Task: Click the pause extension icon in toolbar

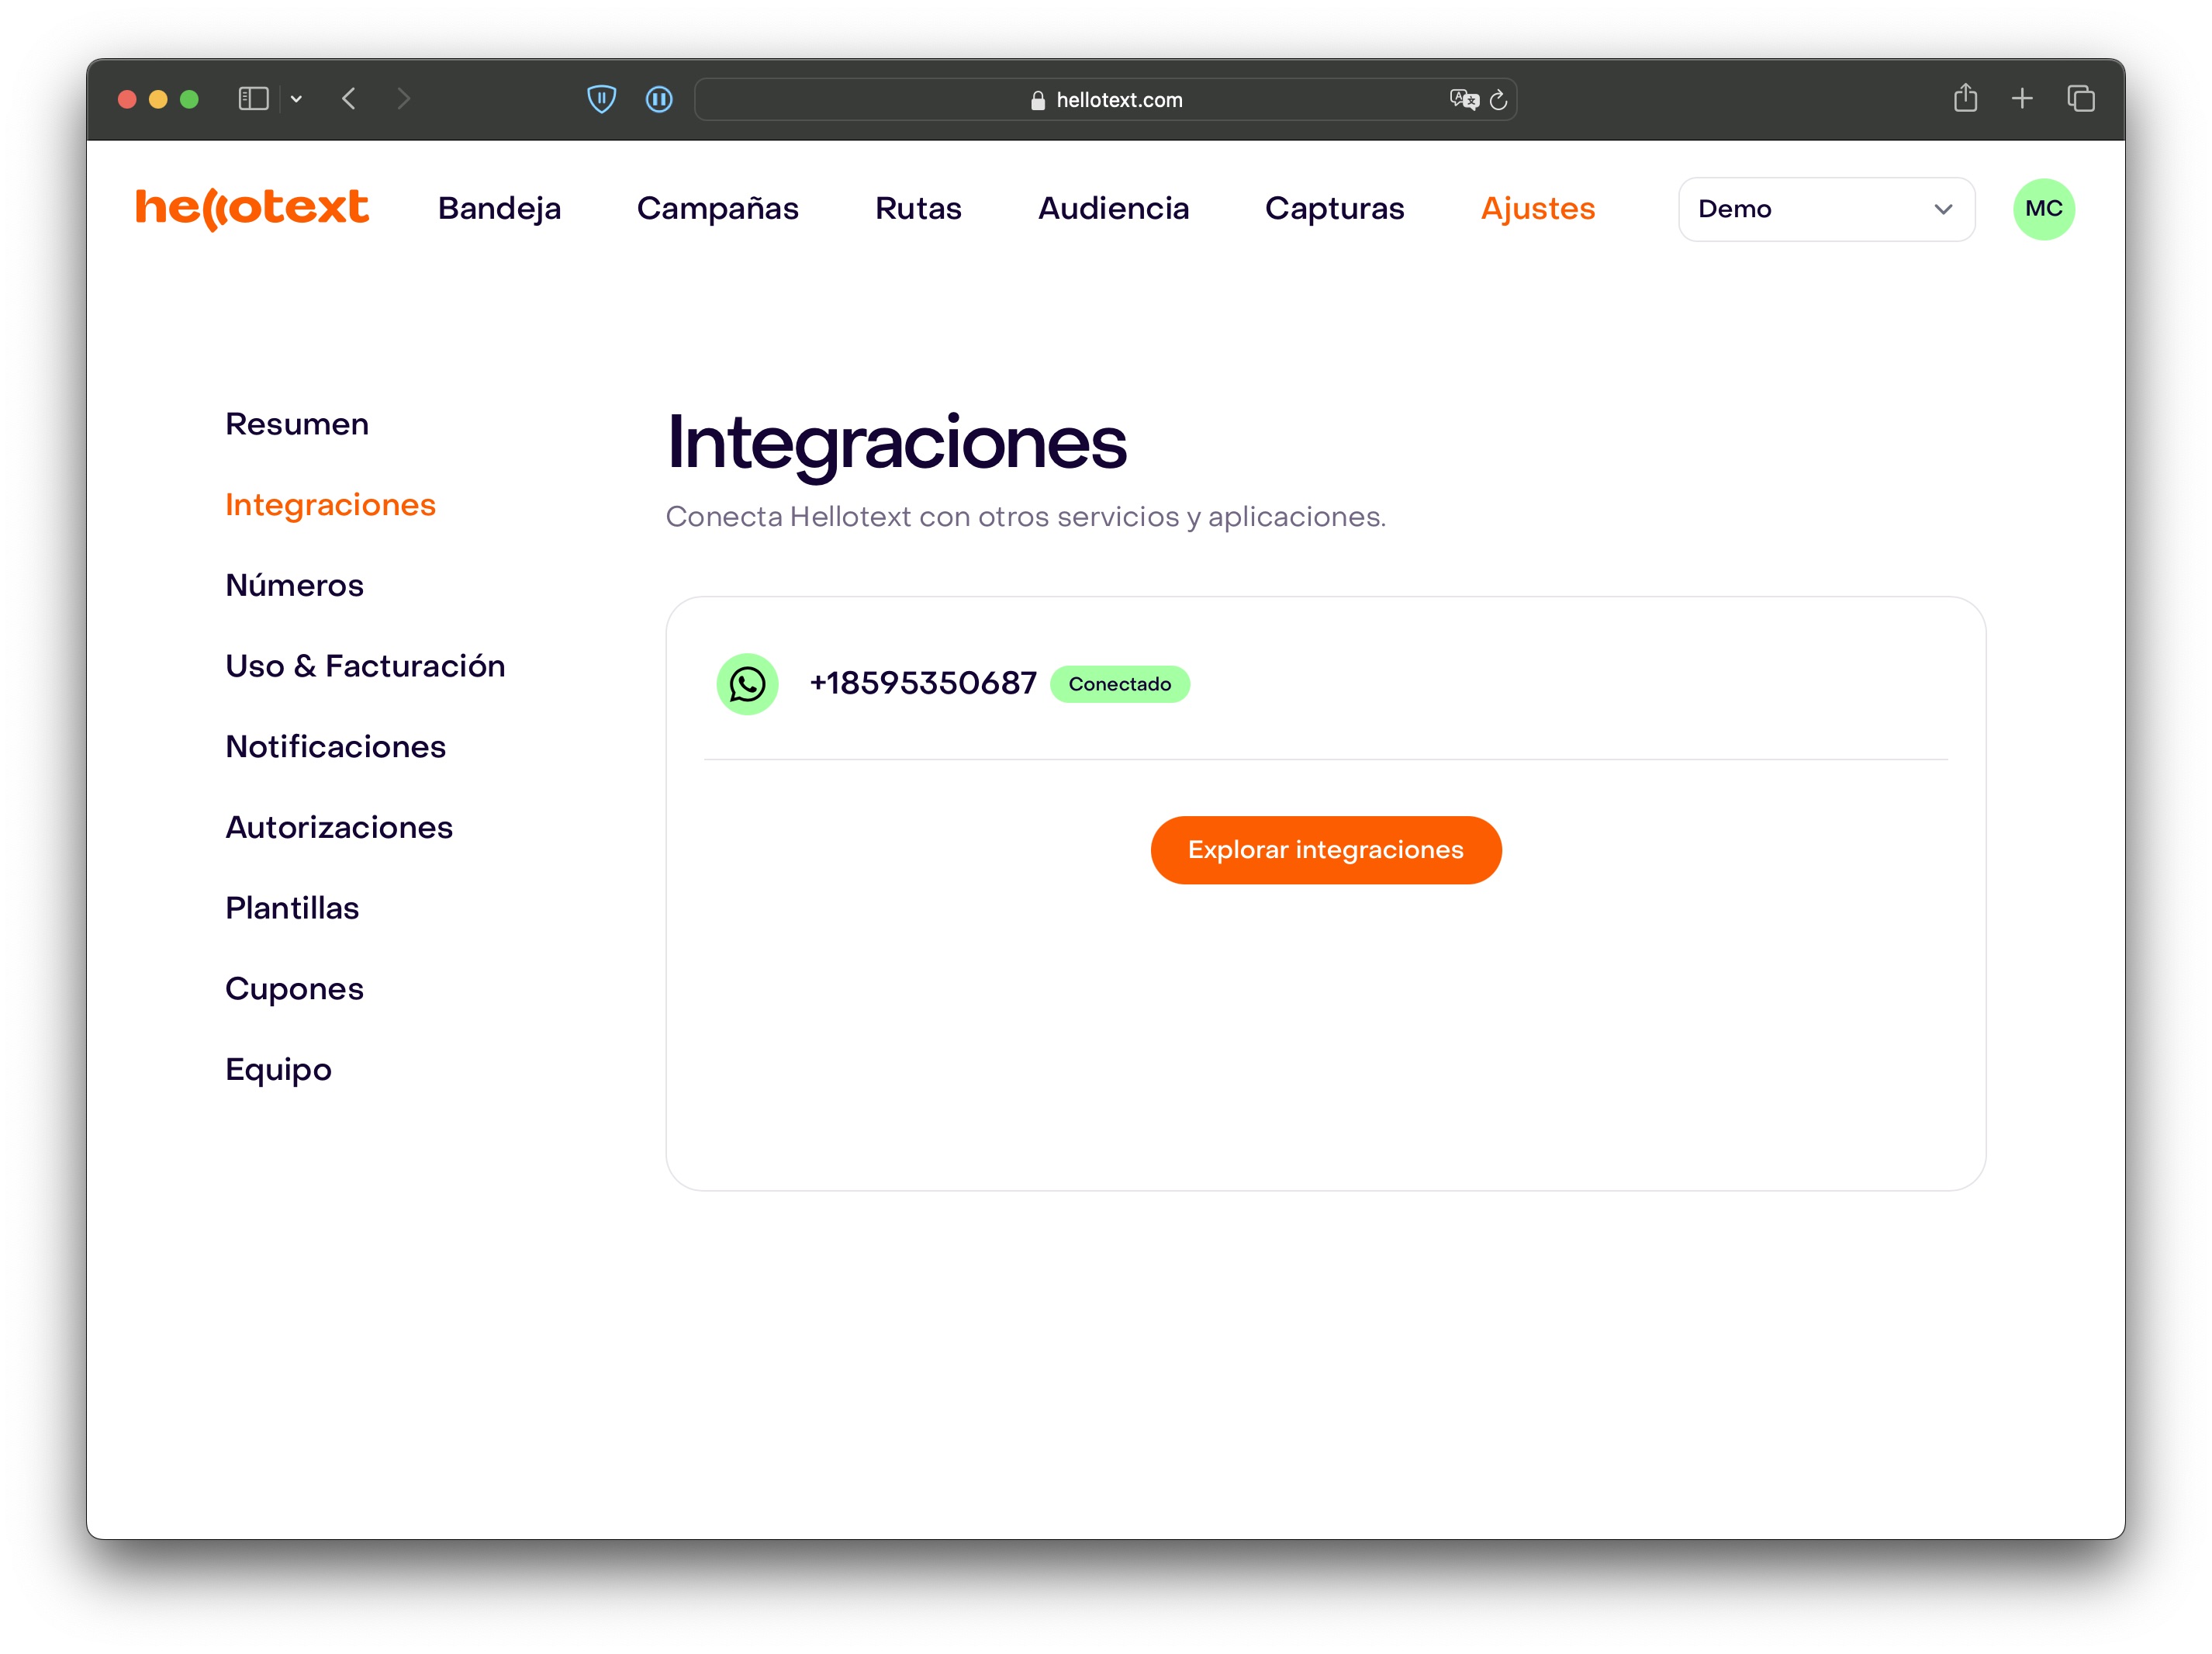Action: coord(659,99)
